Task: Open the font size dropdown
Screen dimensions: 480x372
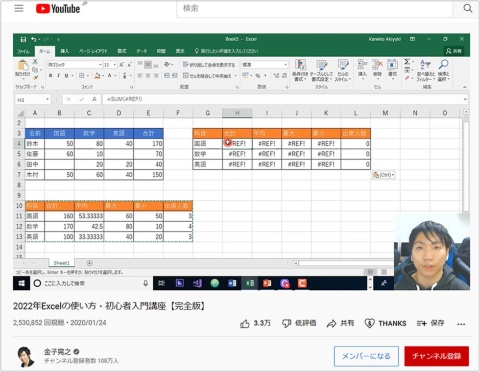Action: (115, 65)
